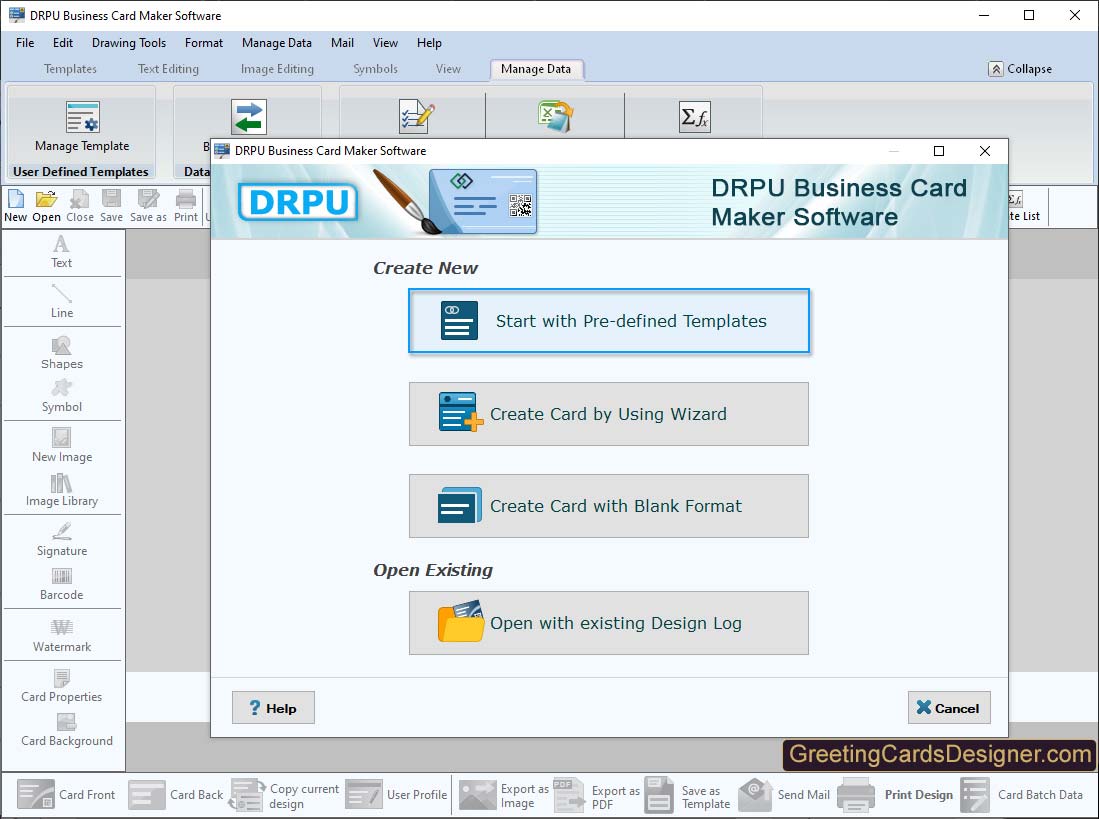Click the data exchange arrows ribbon icon
Screen dimensions: 1099x819
[249, 116]
